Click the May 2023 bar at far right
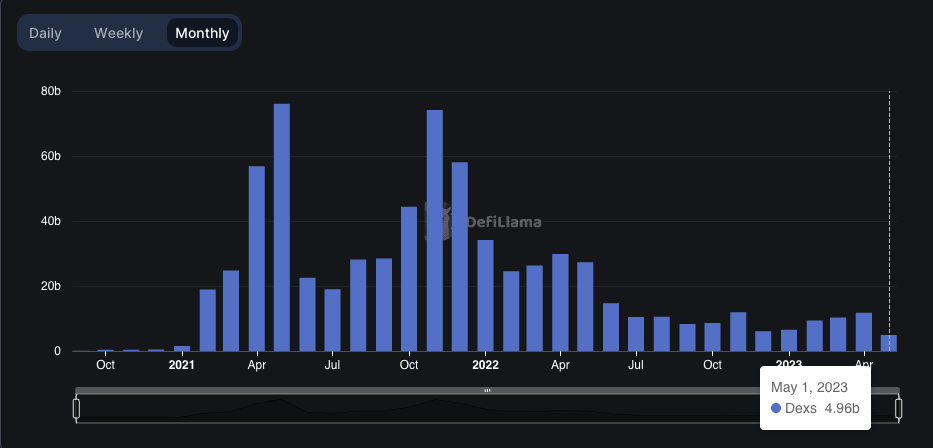933x448 pixels. point(889,343)
